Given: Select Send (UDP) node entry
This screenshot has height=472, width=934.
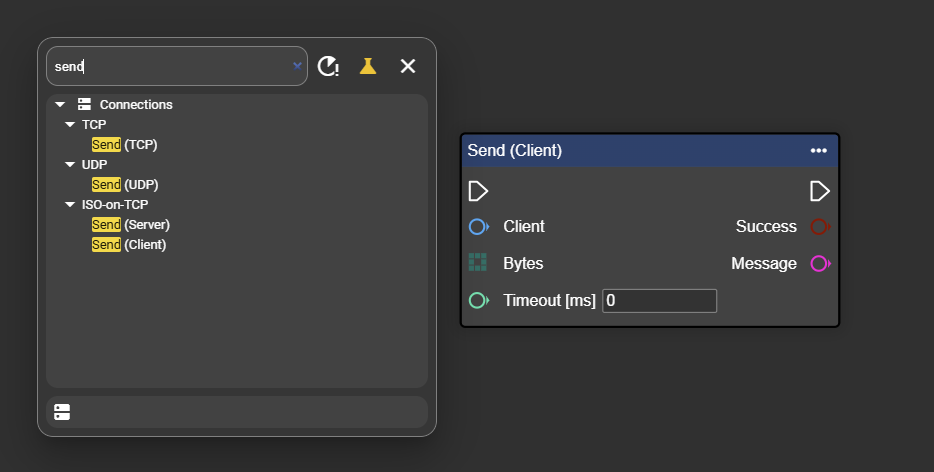Looking at the screenshot, I should pos(124,185).
